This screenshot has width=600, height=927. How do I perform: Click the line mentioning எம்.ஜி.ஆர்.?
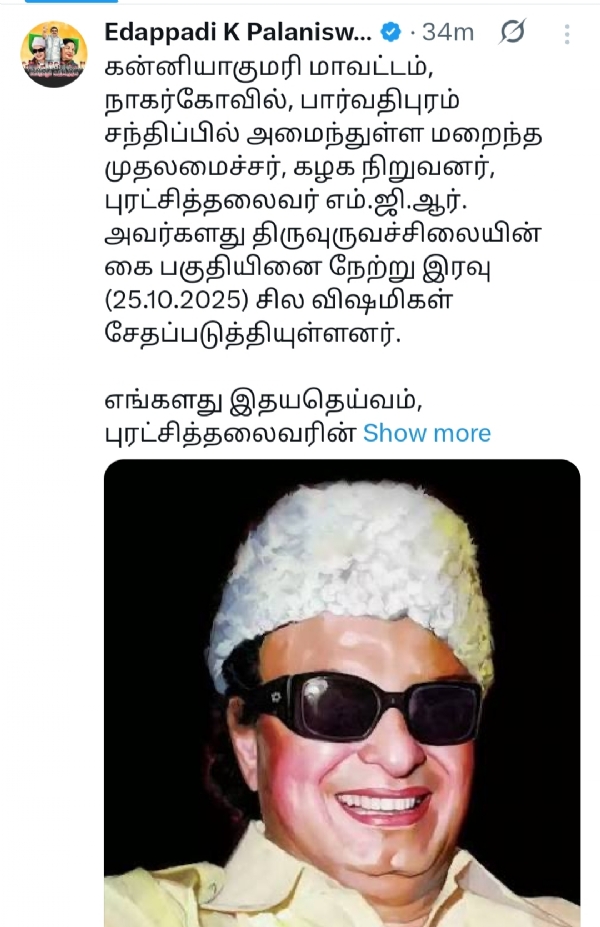tap(286, 202)
